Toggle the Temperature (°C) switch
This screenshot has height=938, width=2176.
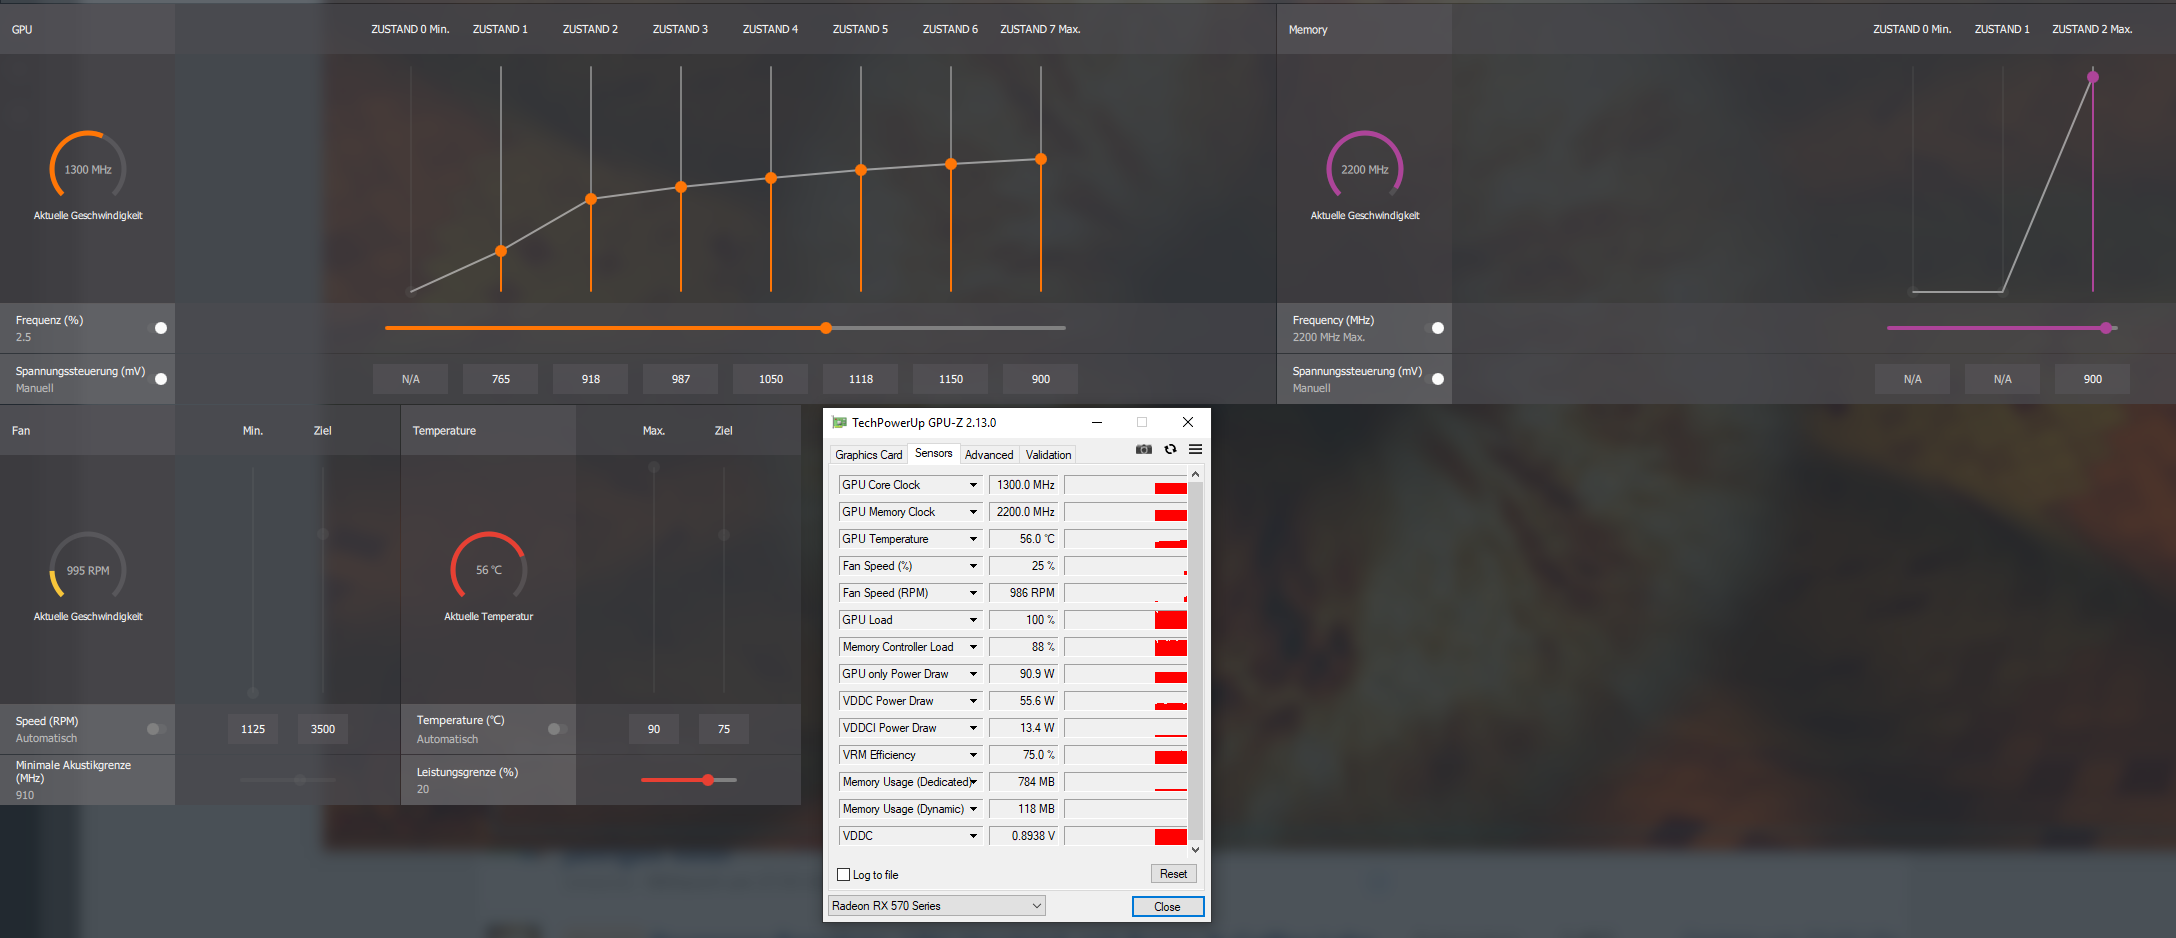(x=558, y=729)
